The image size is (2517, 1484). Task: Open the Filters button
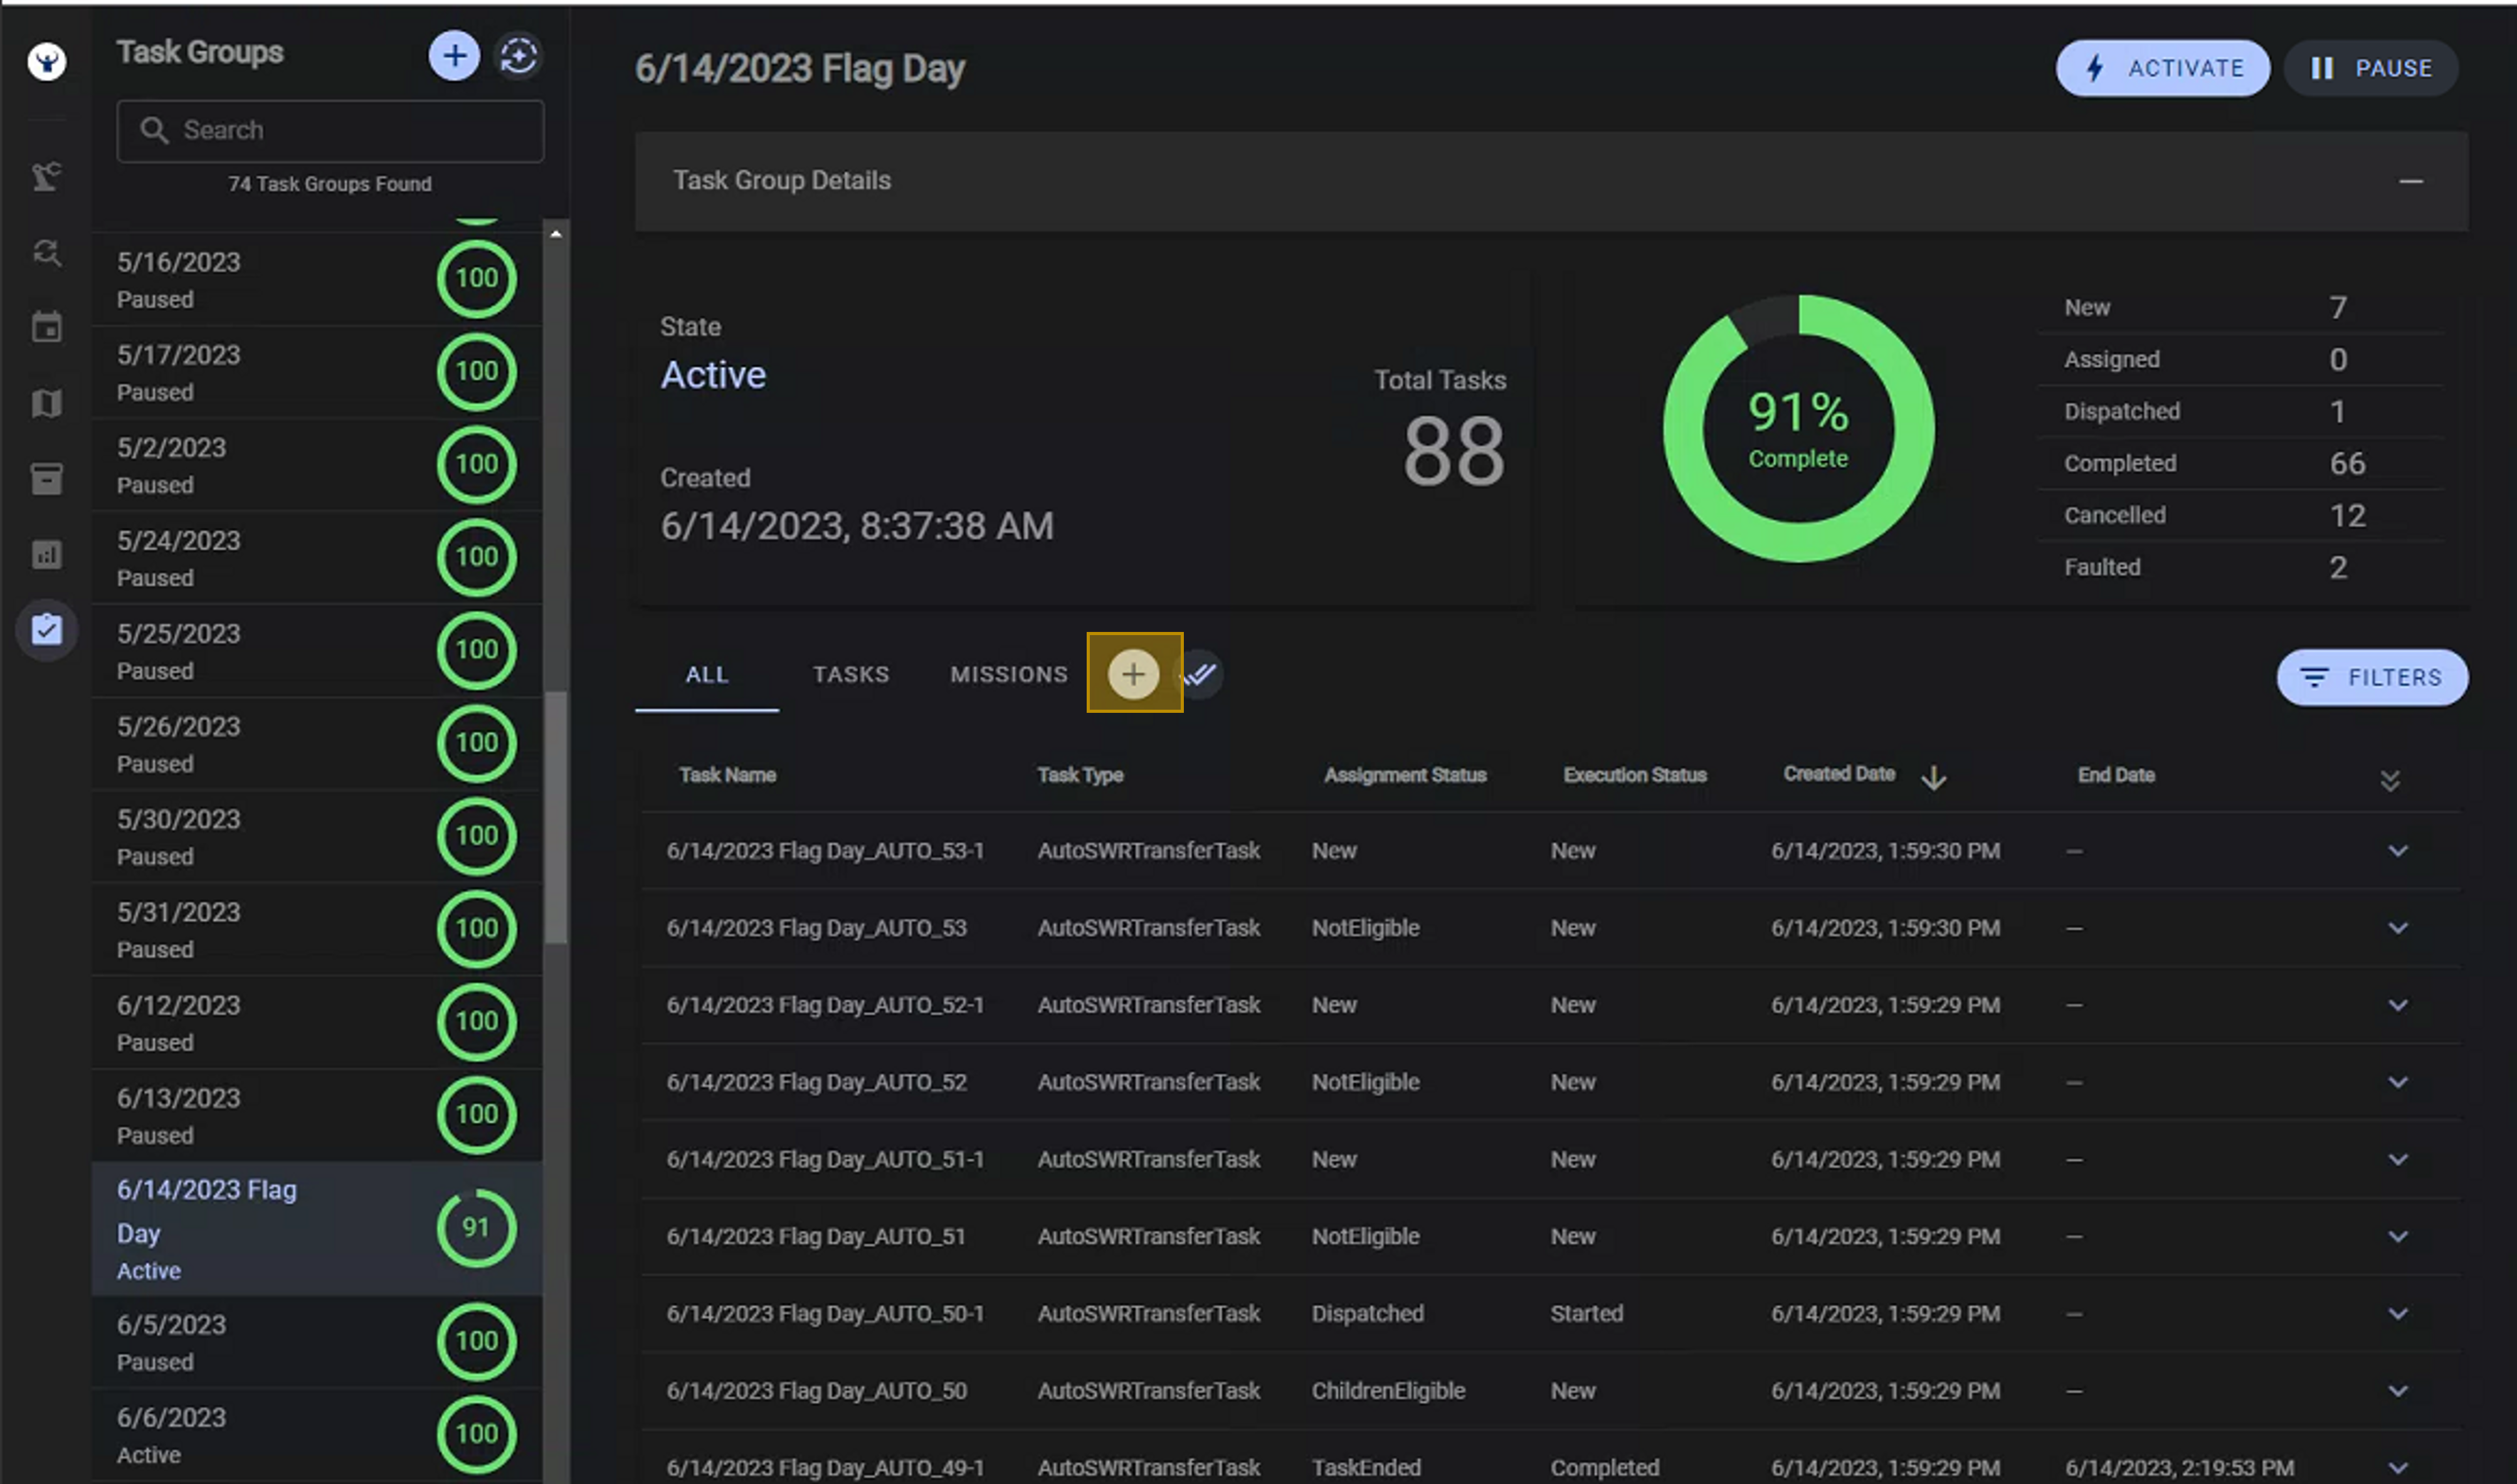tap(2372, 678)
